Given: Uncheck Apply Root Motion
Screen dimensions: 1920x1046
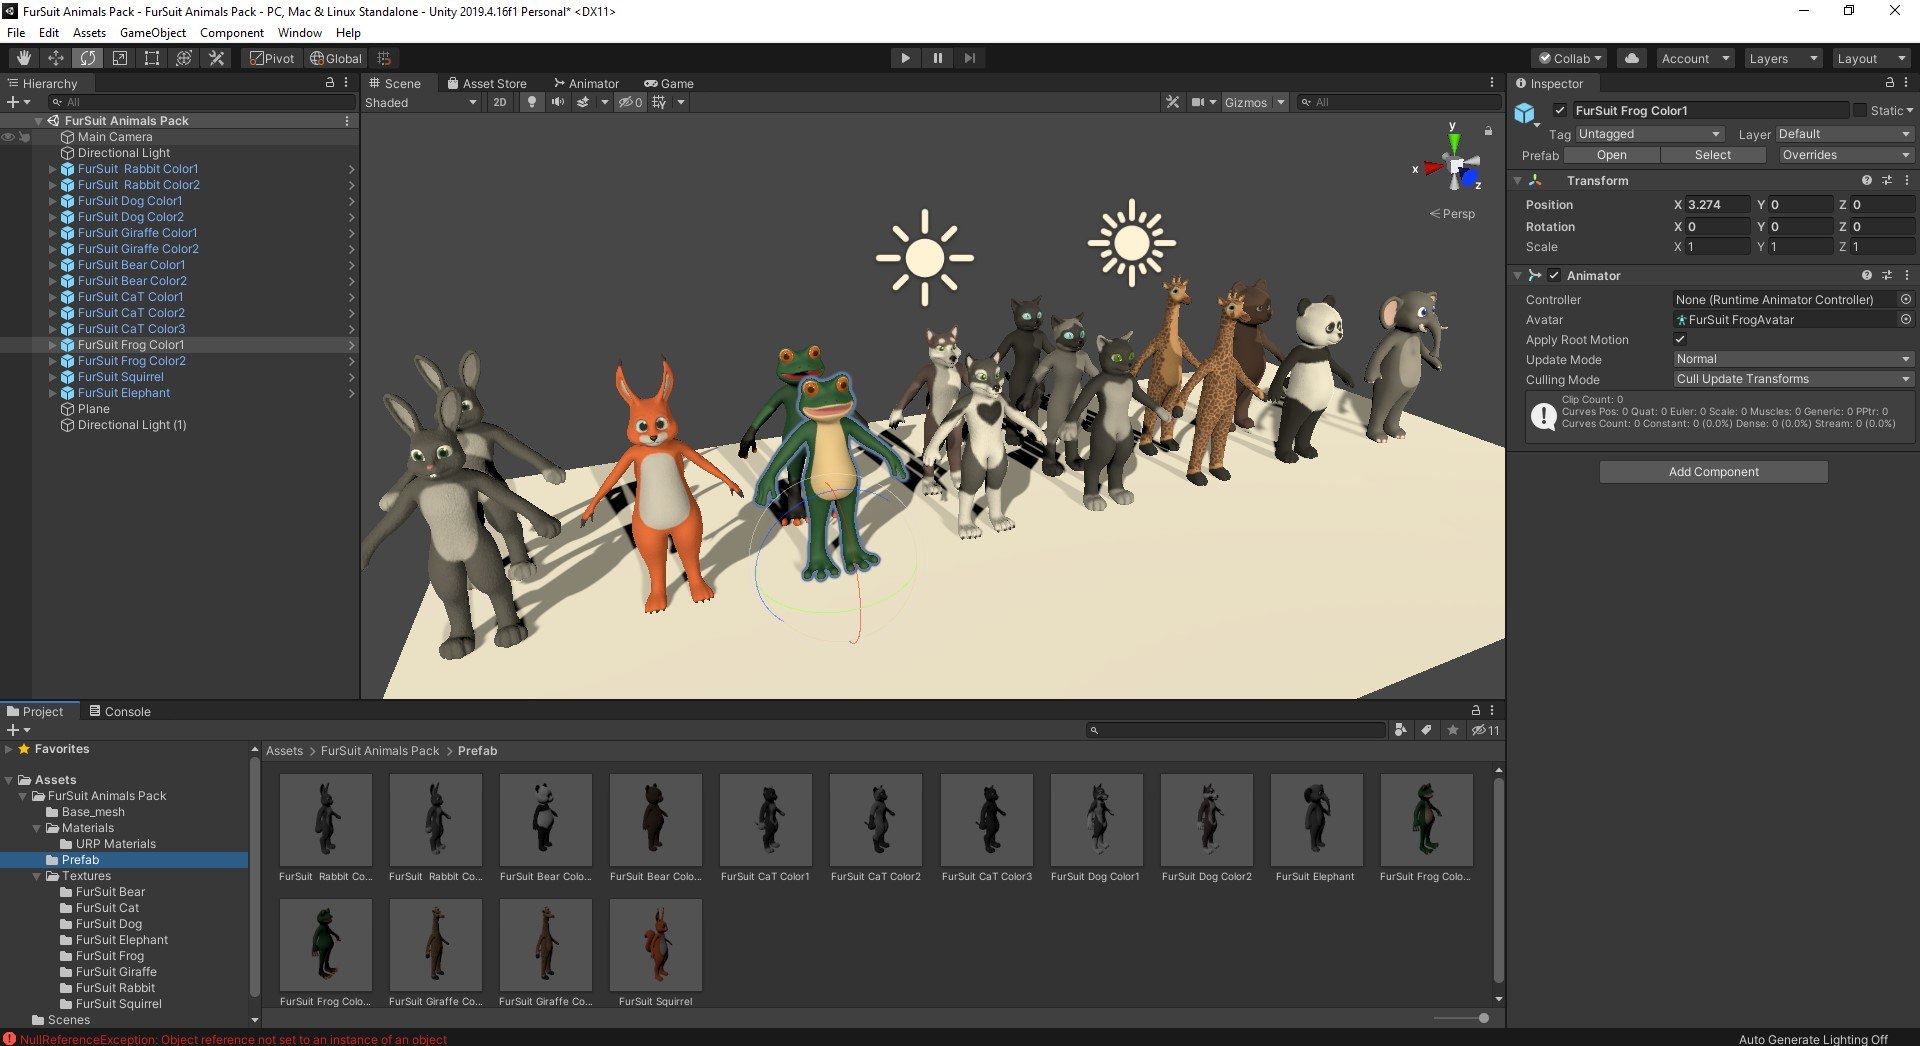Looking at the screenshot, I should tap(1680, 339).
